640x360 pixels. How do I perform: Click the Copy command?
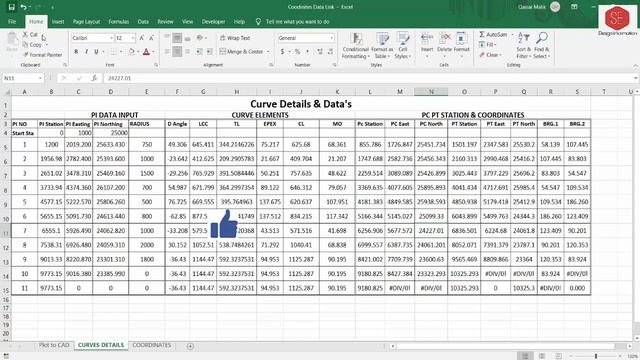[33, 44]
